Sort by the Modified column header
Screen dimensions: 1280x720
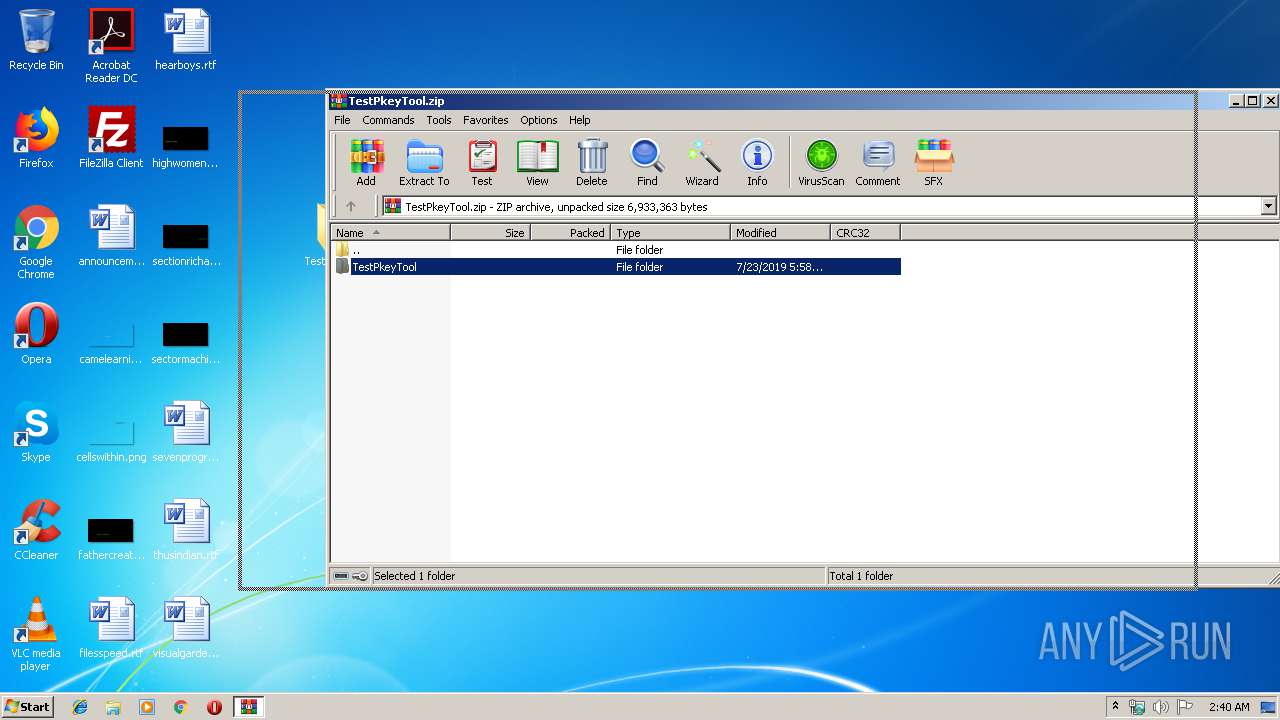pyautogui.click(x=780, y=233)
